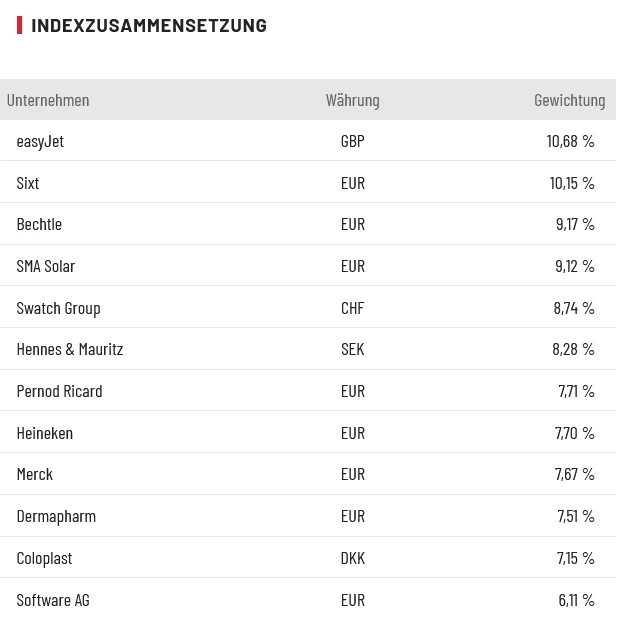Select Merck in the index table

coord(35,474)
